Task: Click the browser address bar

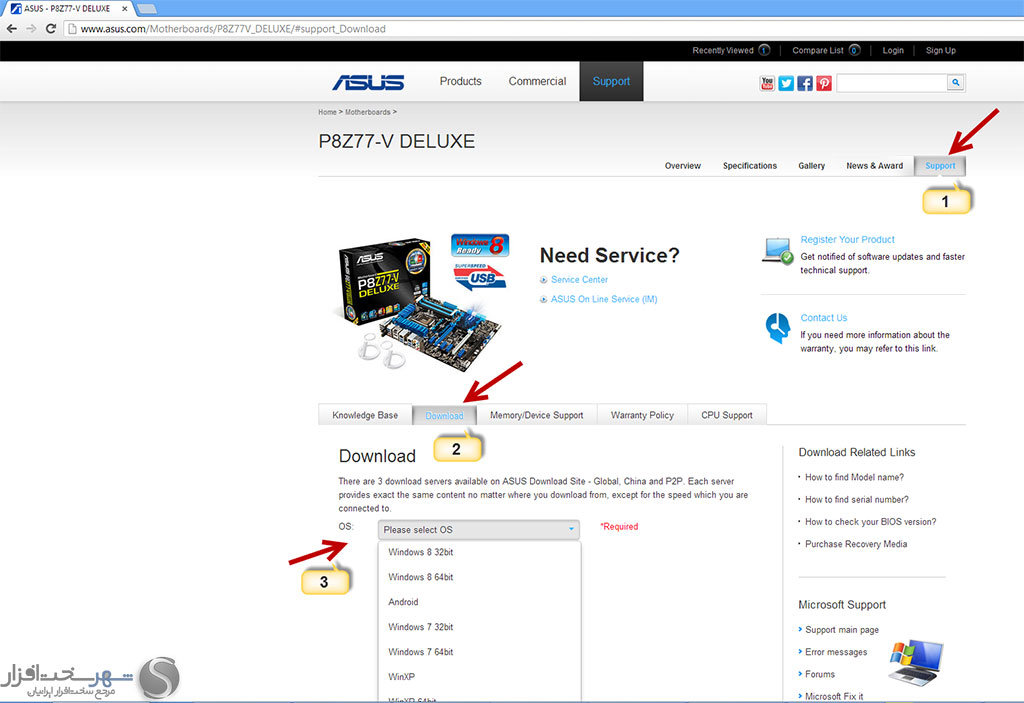Action: coord(542,29)
